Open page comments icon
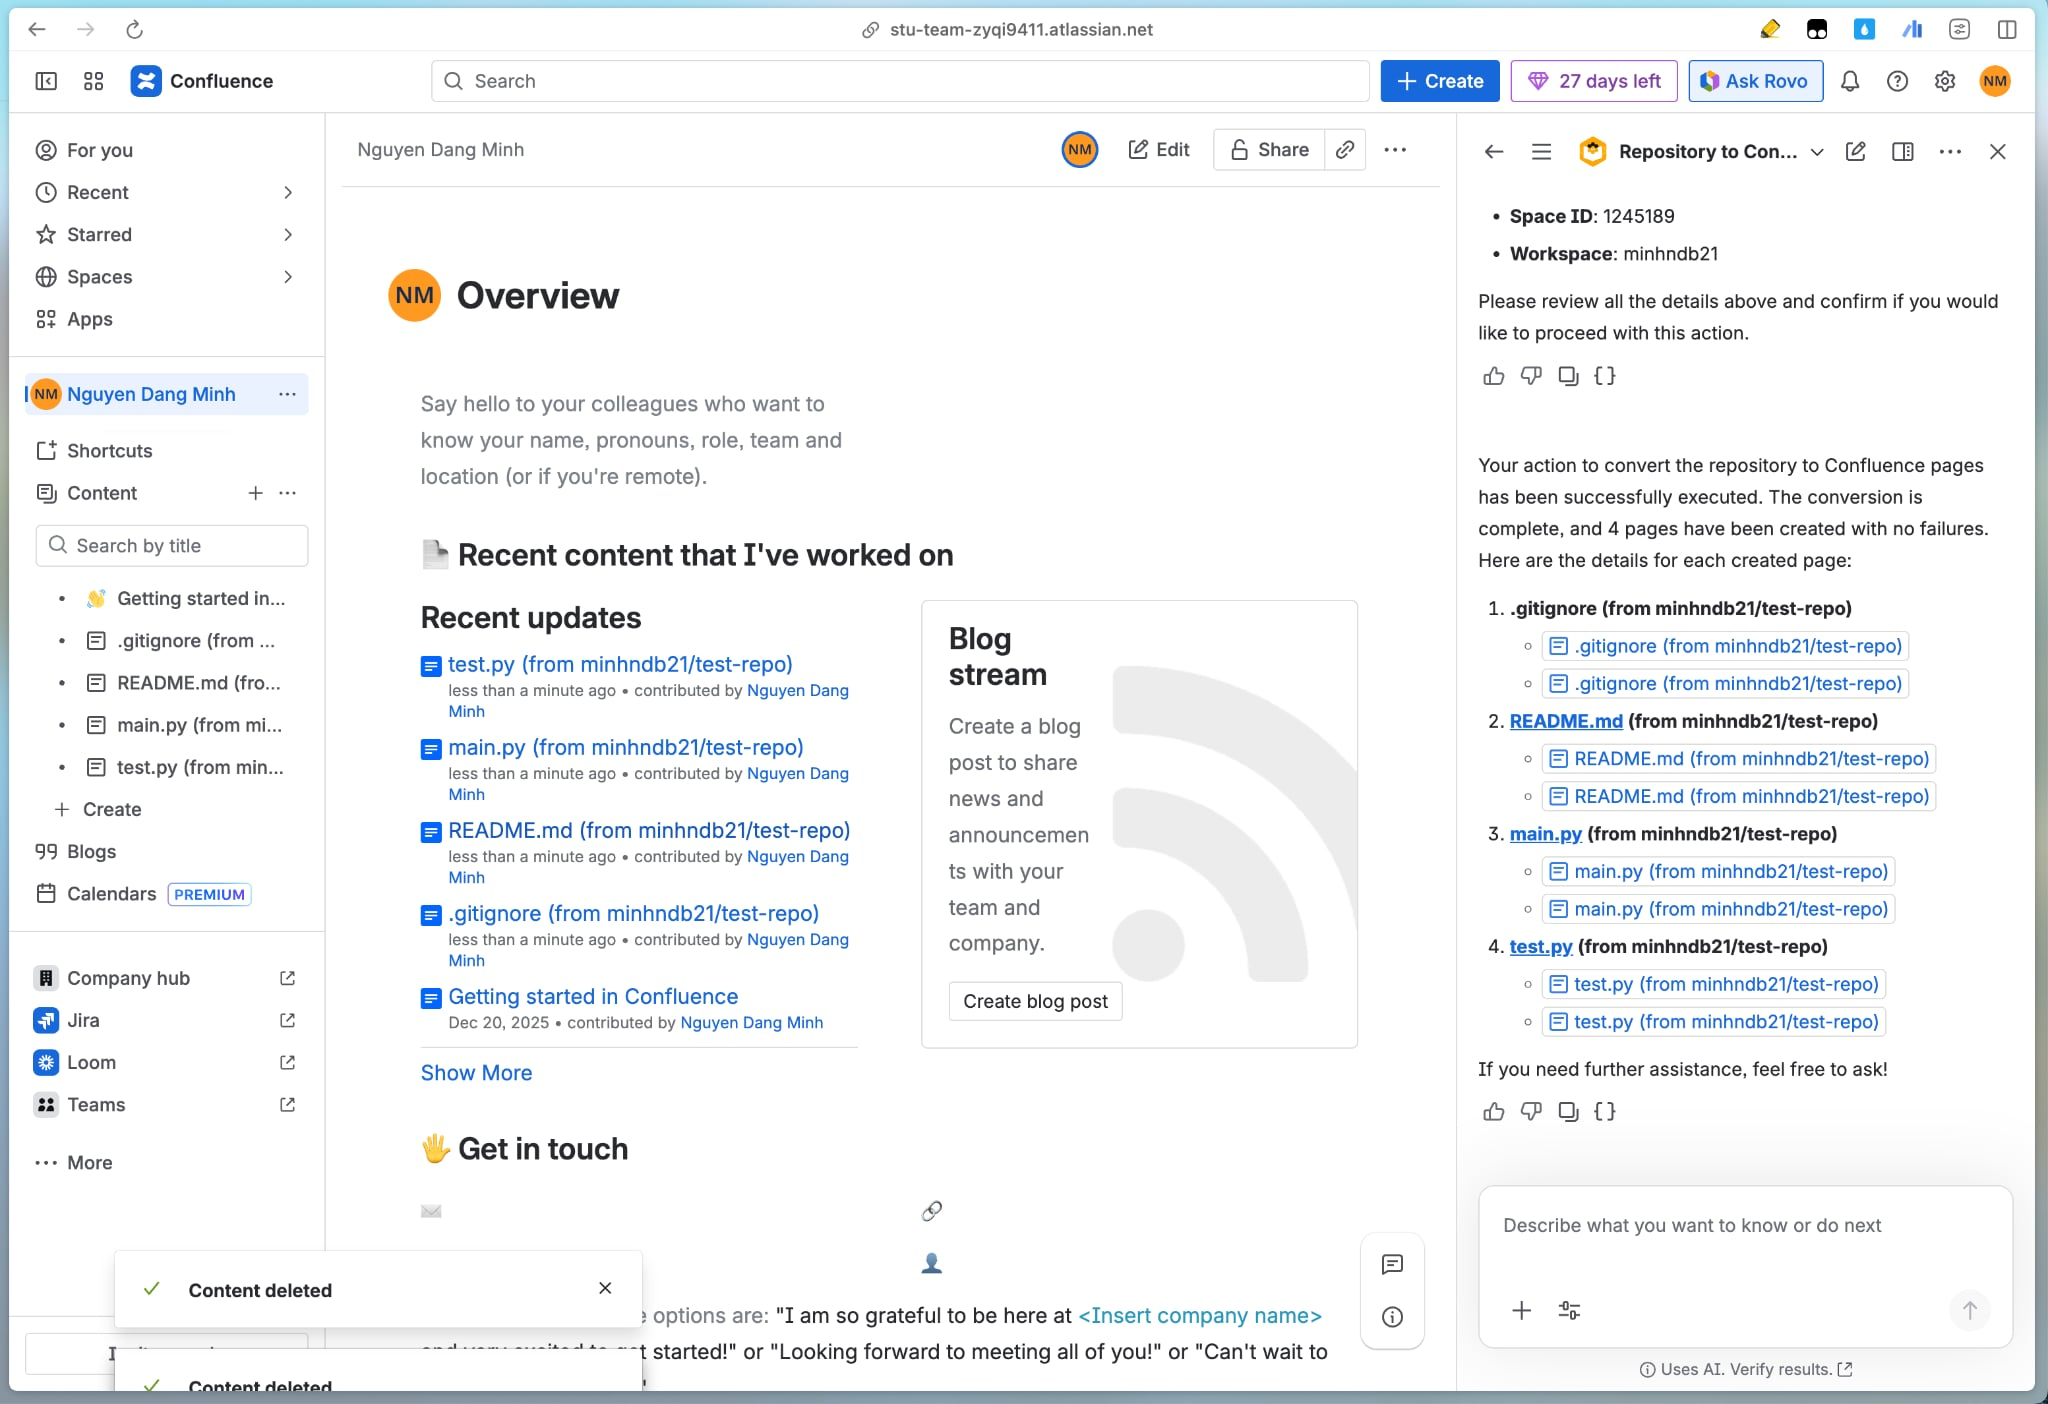Screen dimensions: 2048x1404 [x=1392, y=1264]
